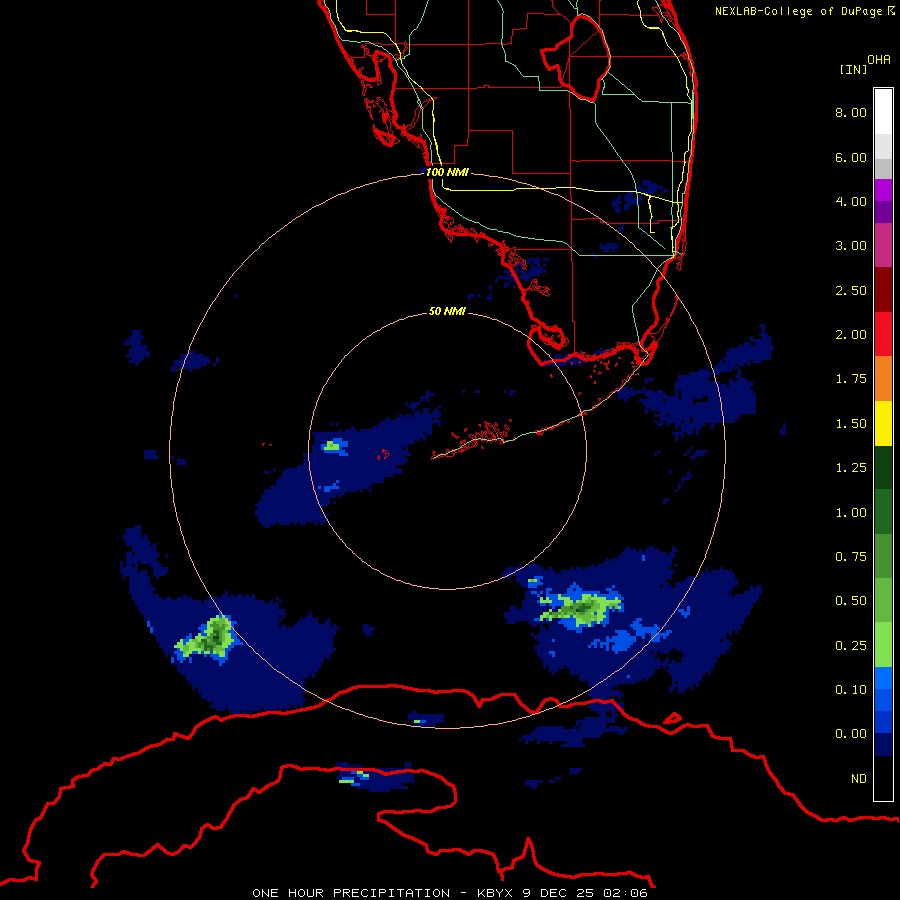Click the 50 NMI range ring label
Screen dimensions: 900x900
tap(447, 311)
